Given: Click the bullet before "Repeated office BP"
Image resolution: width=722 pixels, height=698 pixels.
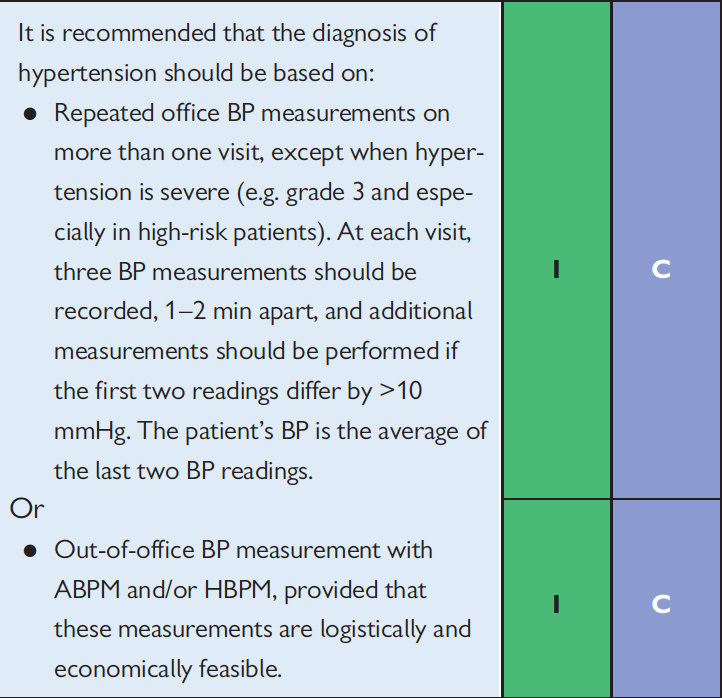Looking at the screenshot, I should tap(31, 114).
